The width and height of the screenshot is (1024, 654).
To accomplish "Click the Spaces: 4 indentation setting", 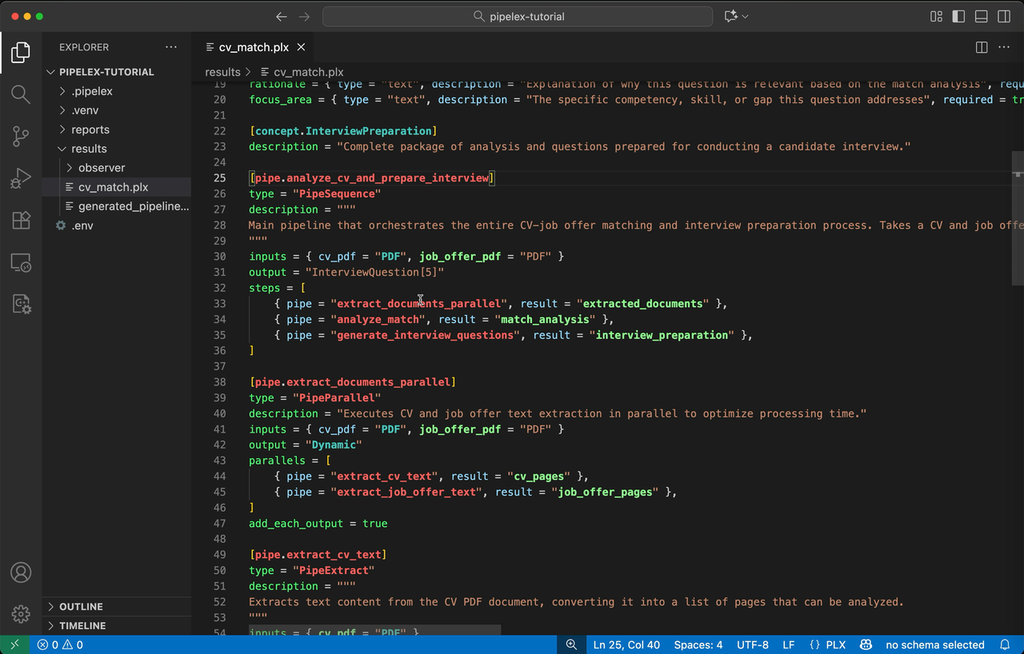I will (x=698, y=645).
